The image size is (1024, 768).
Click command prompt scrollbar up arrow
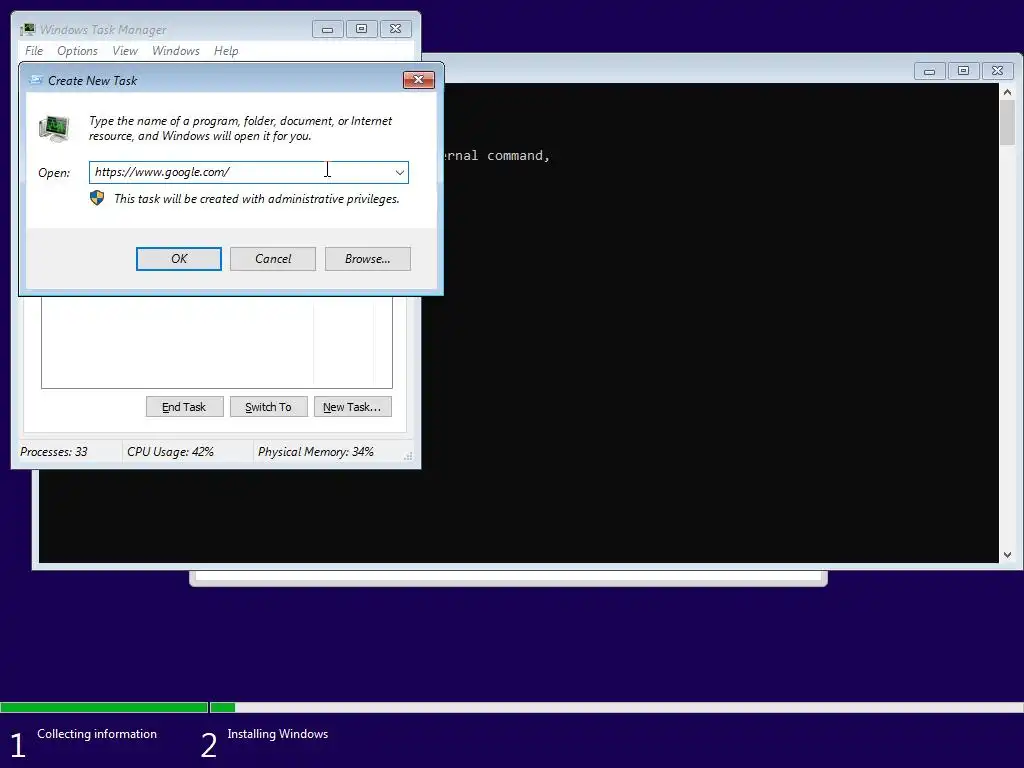click(1007, 92)
